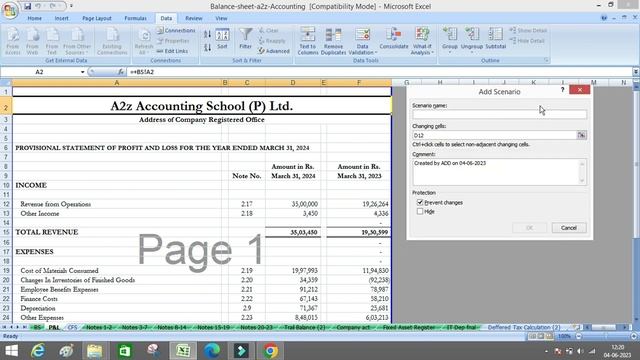This screenshot has width=640, height=360.
Task: Open the Home ribbon tab
Action: 35,18
